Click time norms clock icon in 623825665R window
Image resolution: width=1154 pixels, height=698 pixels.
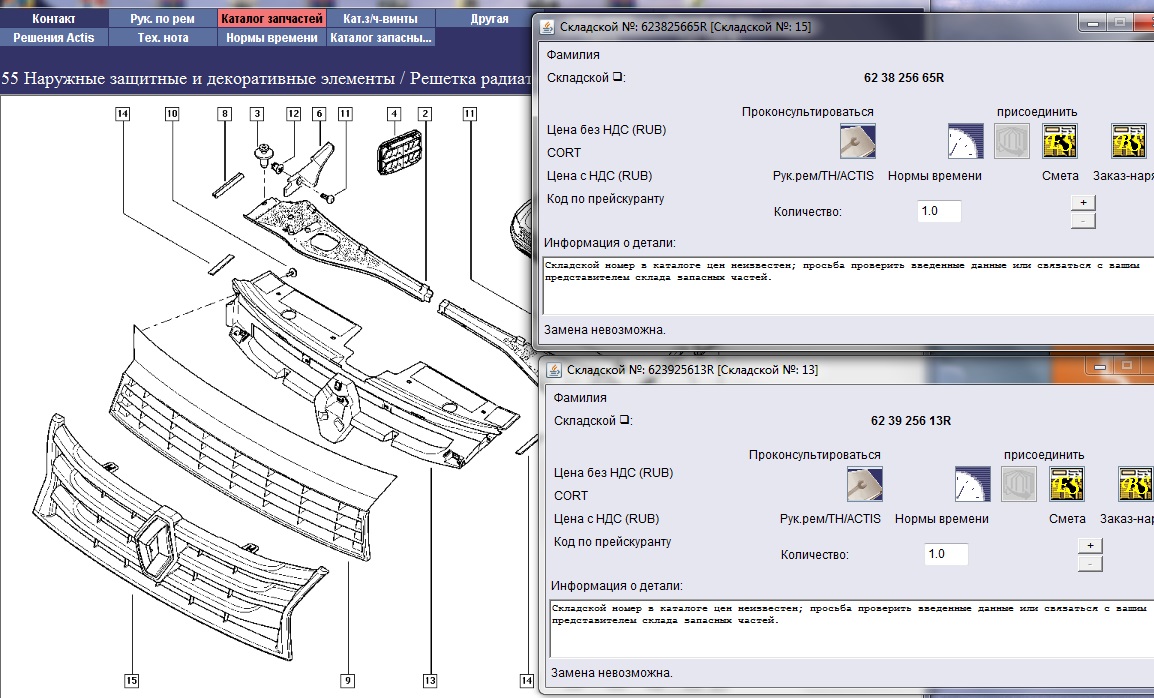coord(965,142)
